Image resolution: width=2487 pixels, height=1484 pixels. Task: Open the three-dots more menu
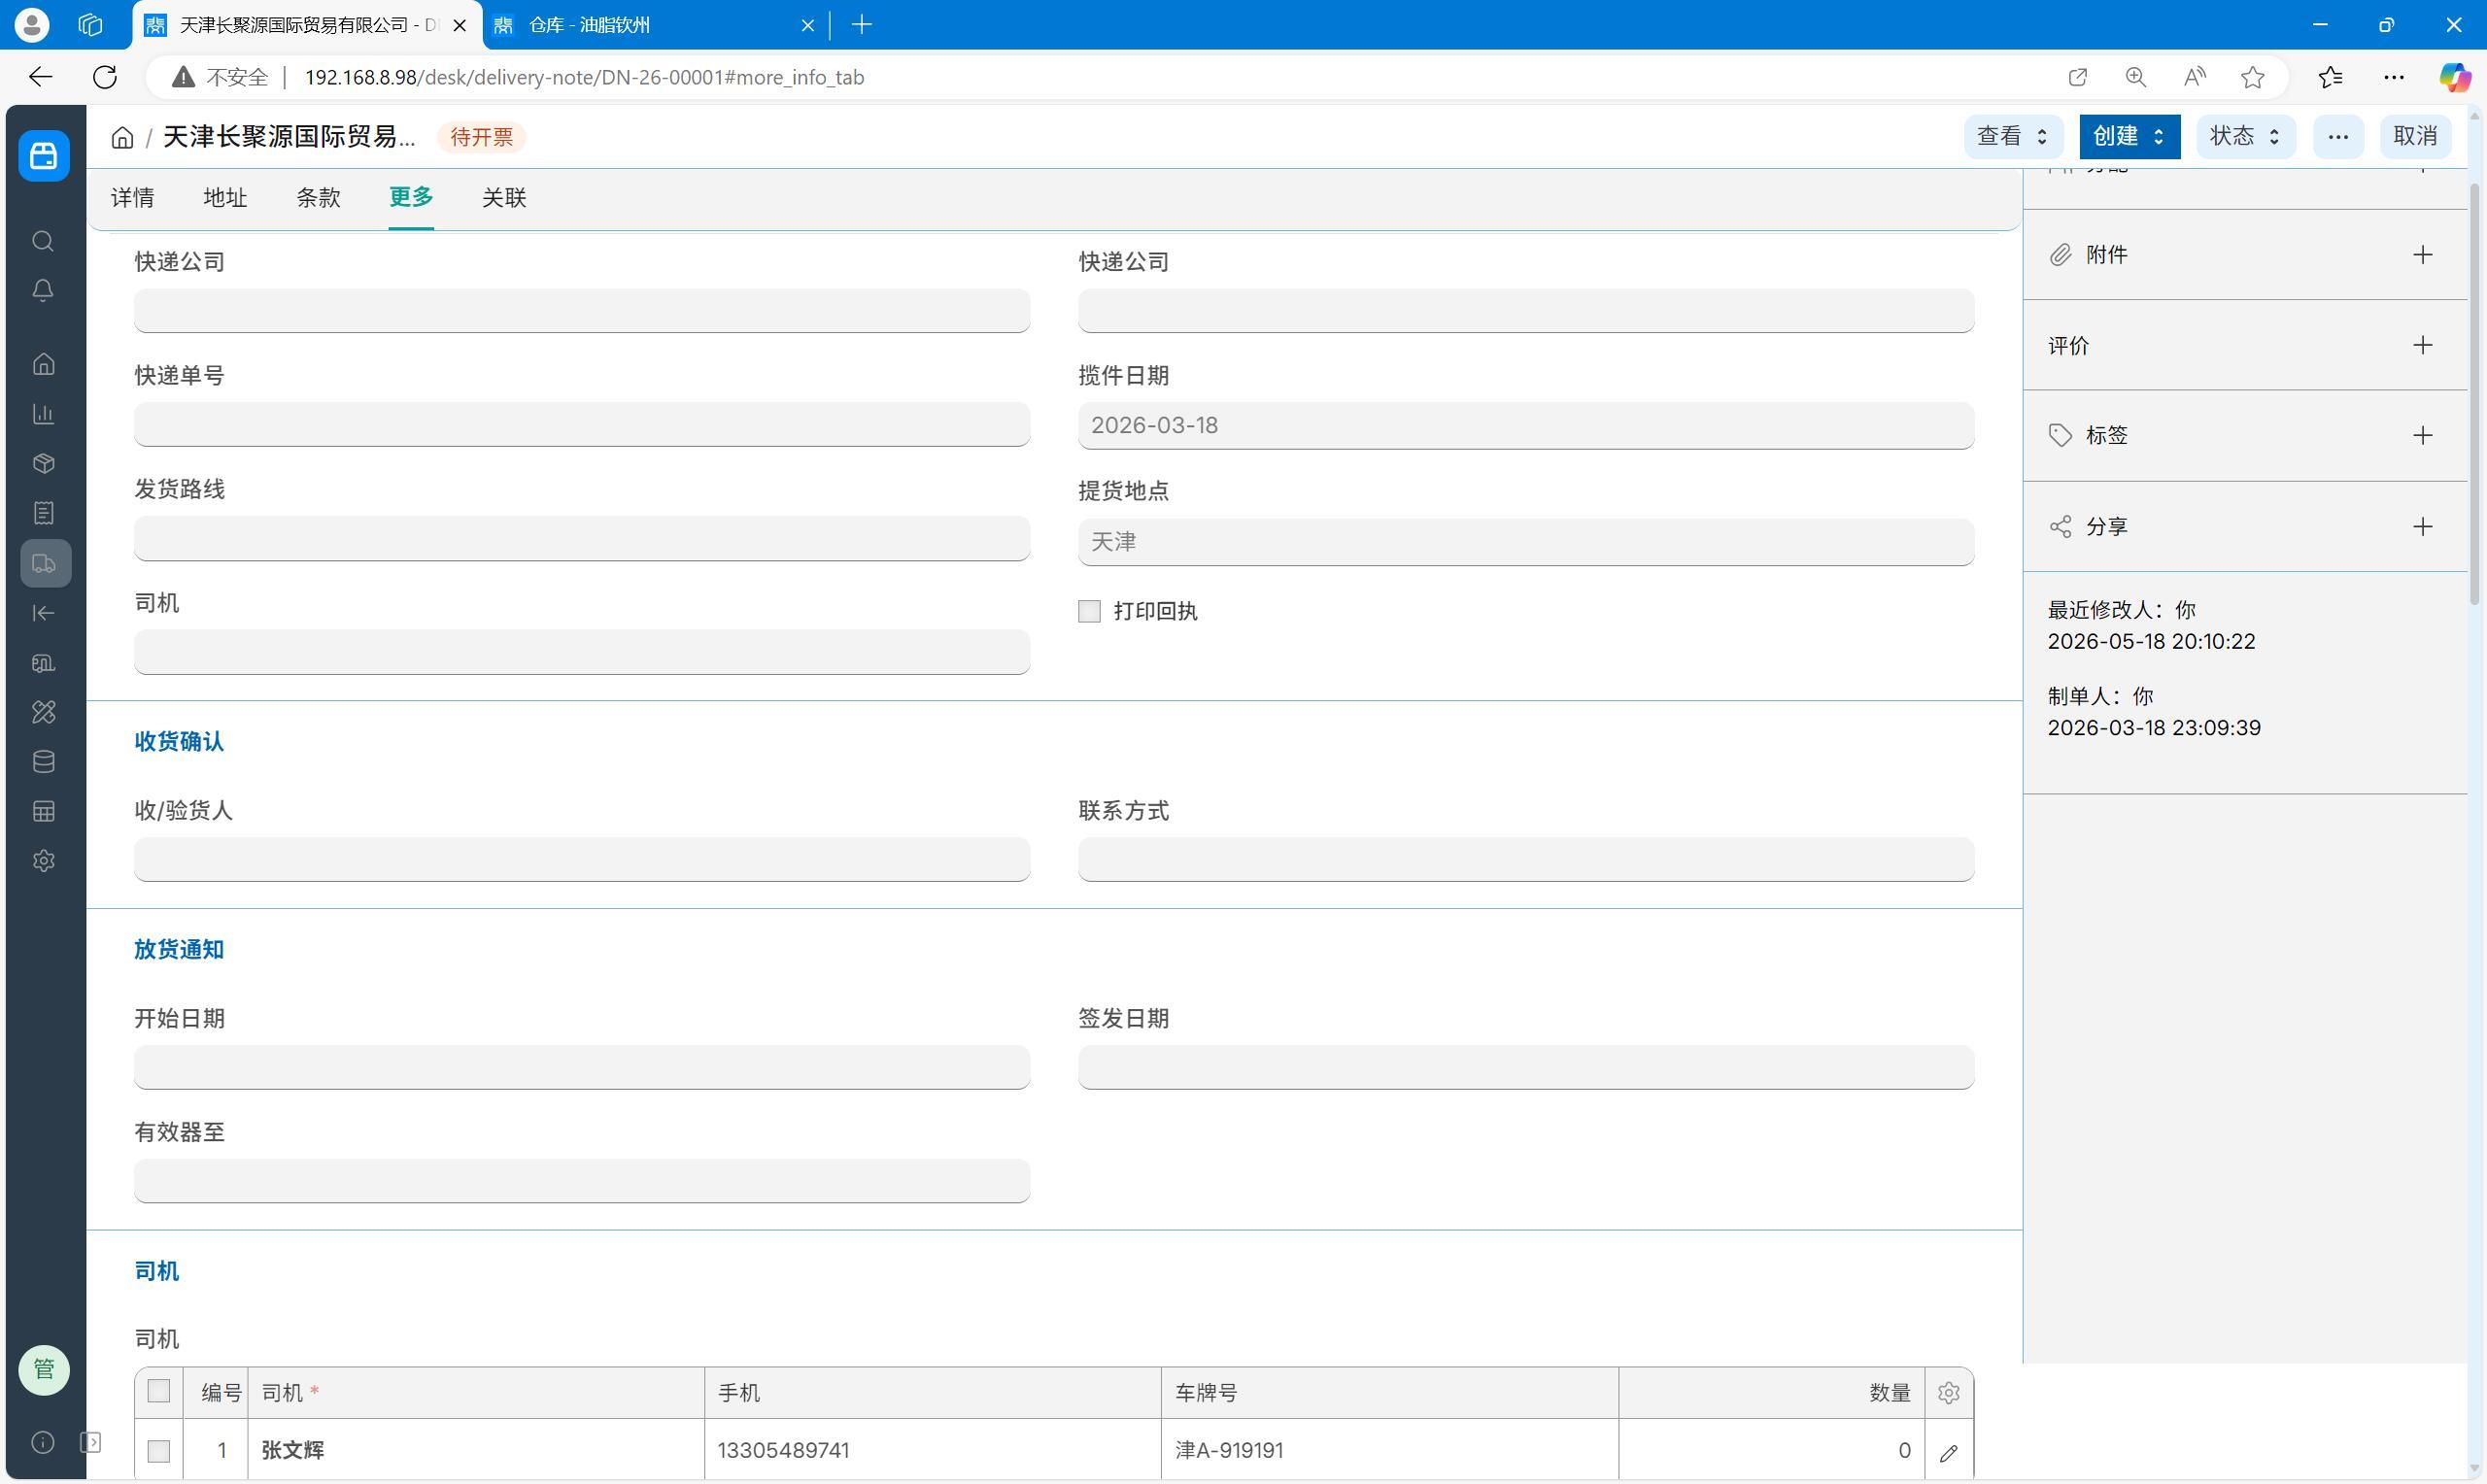pyautogui.click(x=2338, y=136)
